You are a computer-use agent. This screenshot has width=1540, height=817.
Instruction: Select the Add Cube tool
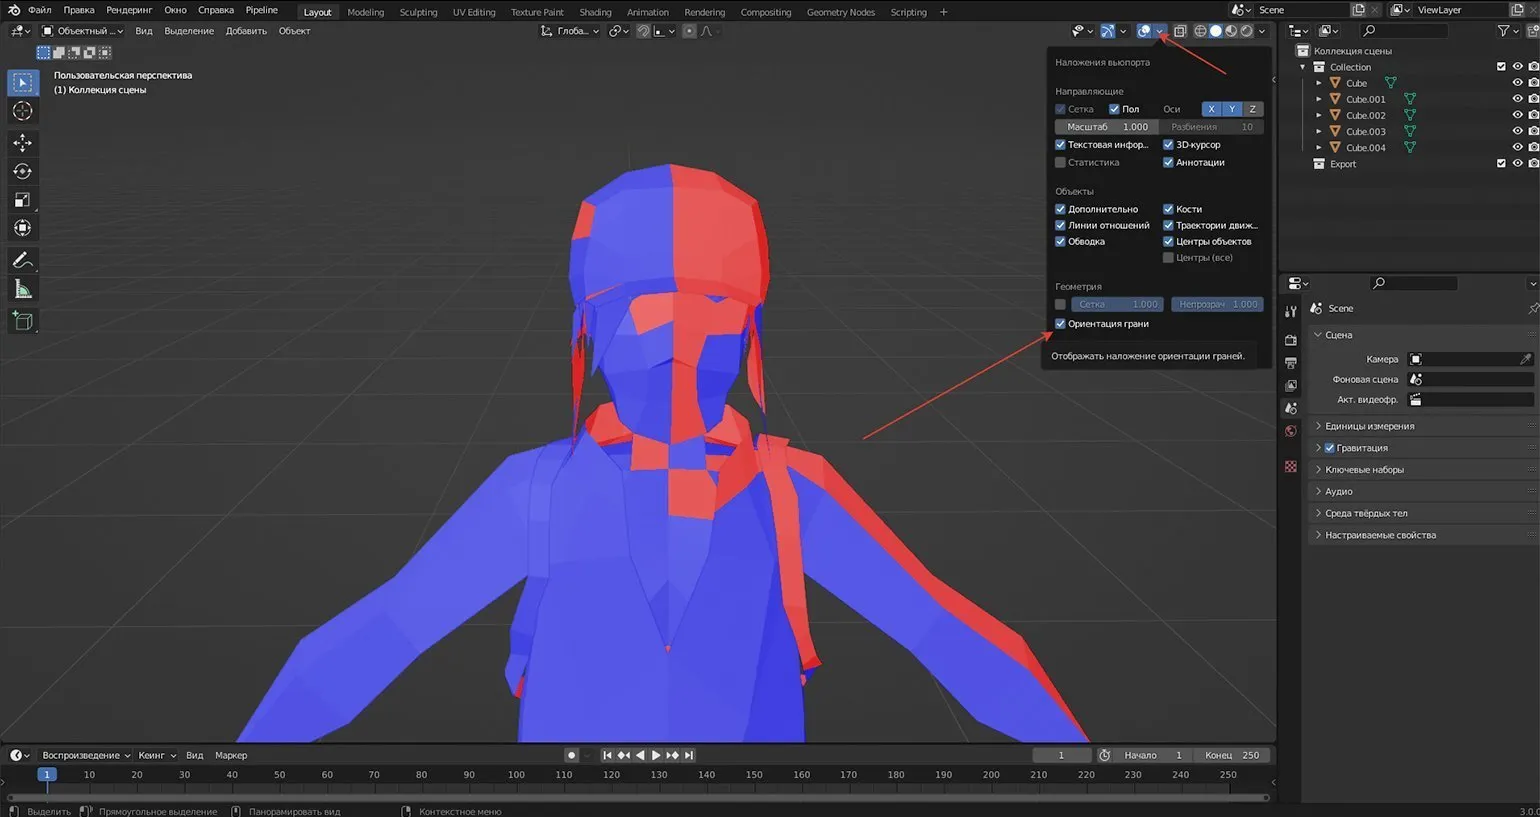pyautogui.click(x=22, y=321)
